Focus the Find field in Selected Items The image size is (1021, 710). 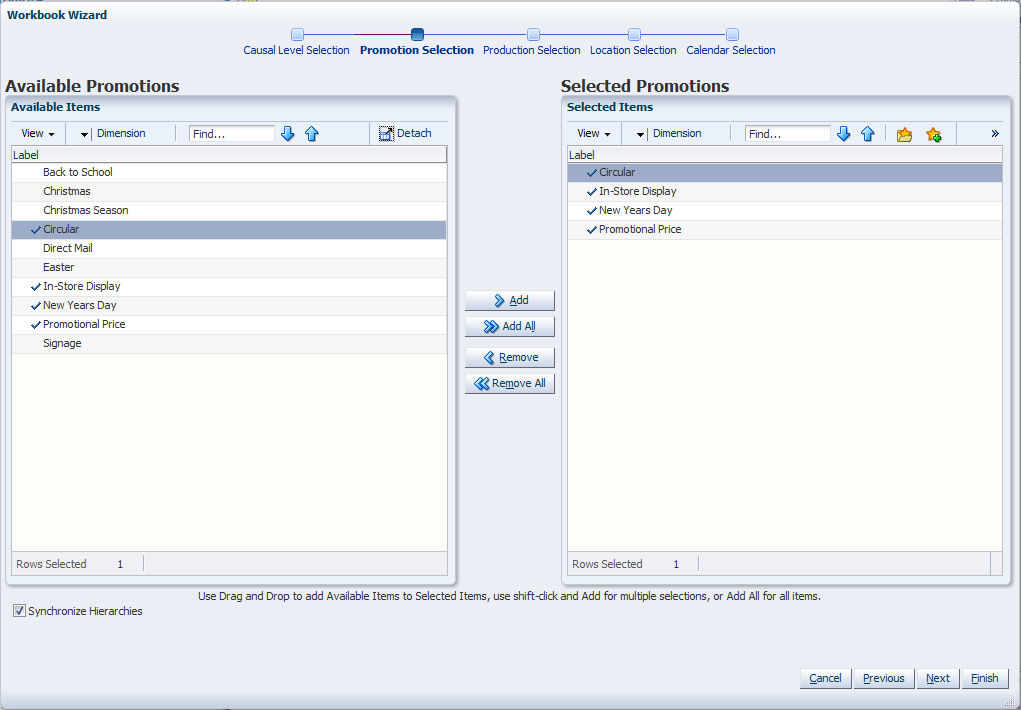pyautogui.click(x=788, y=134)
